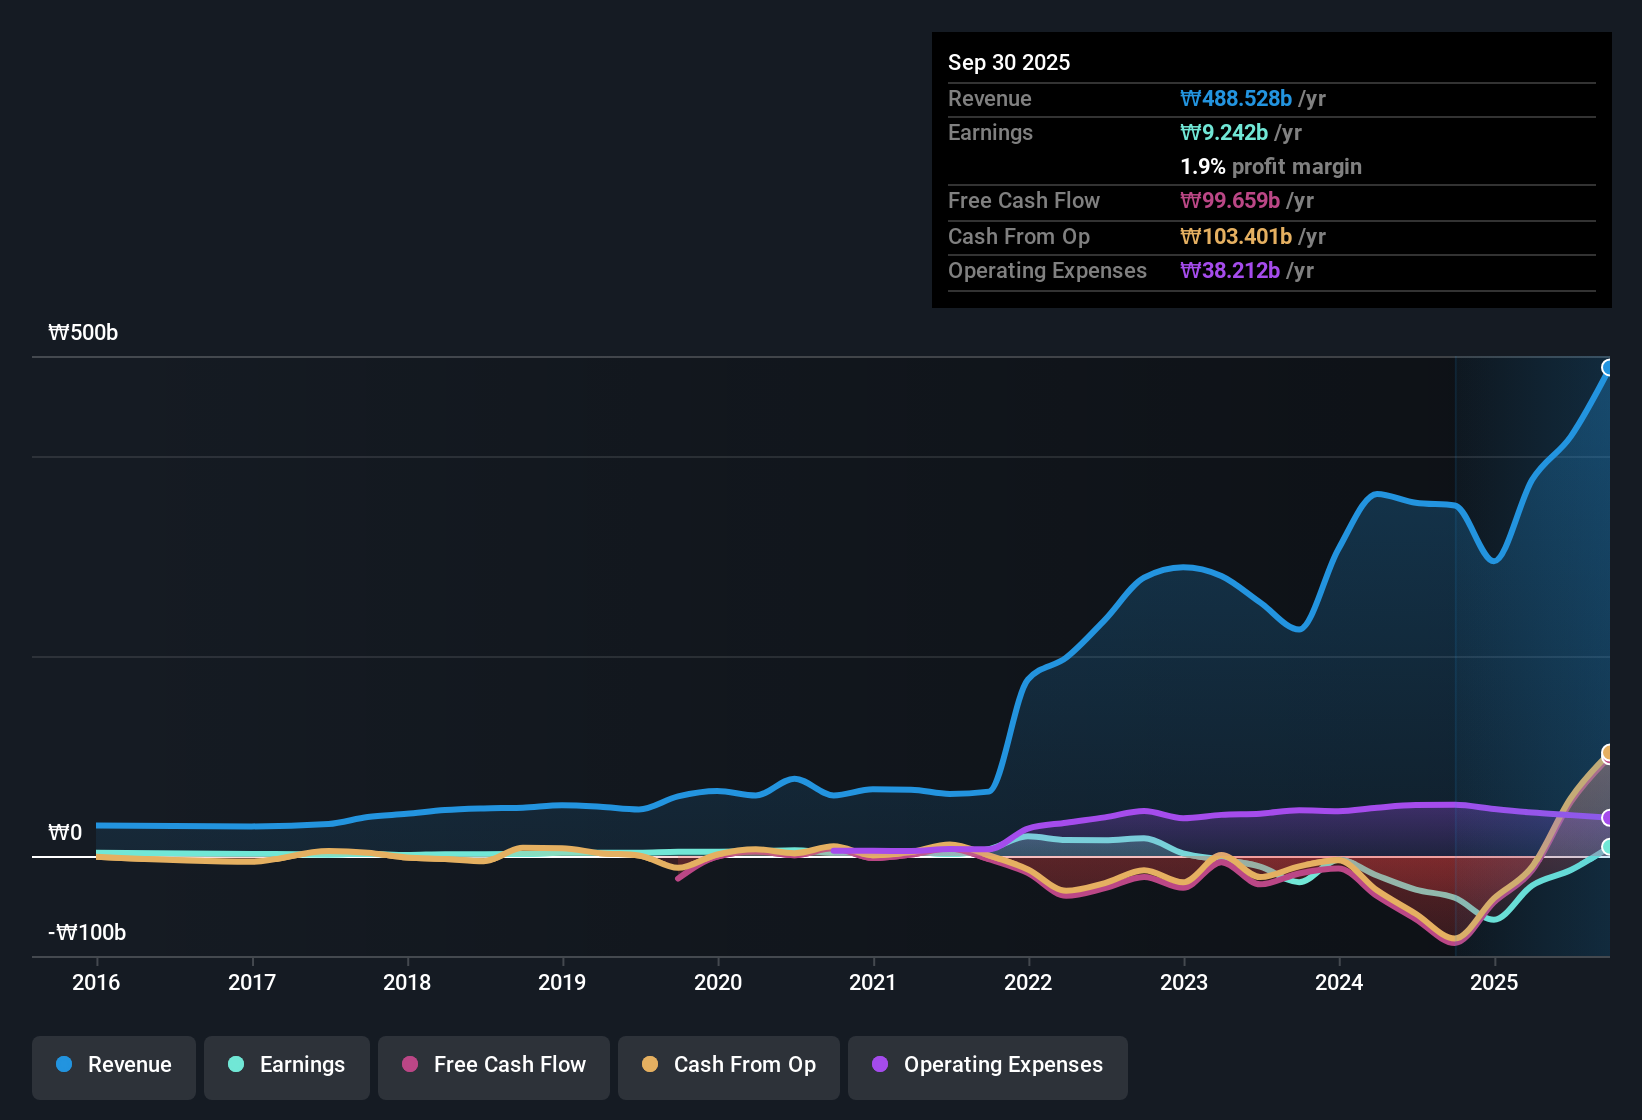Click the 2025 x-axis label
Image resolution: width=1642 pixels, height=1120 pixels.
(x=1494, y=983)
